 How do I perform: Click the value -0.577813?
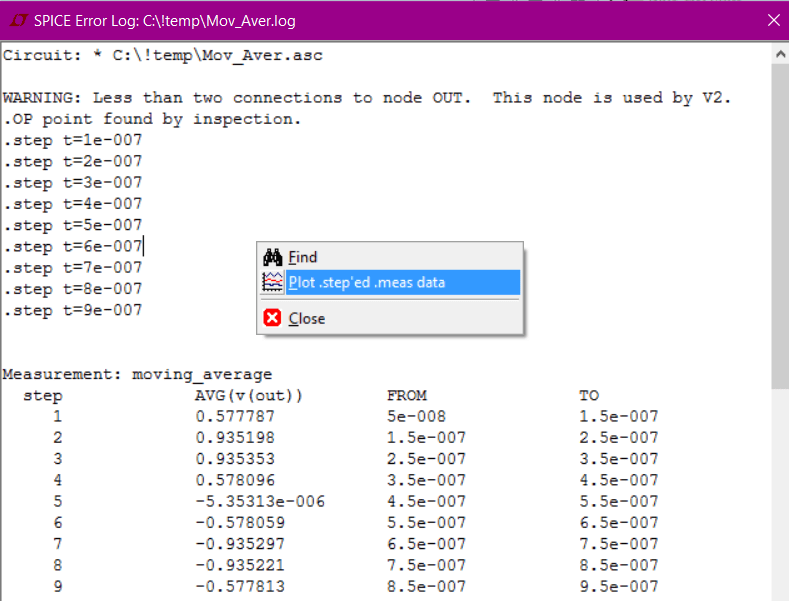(x=240, y=586)
